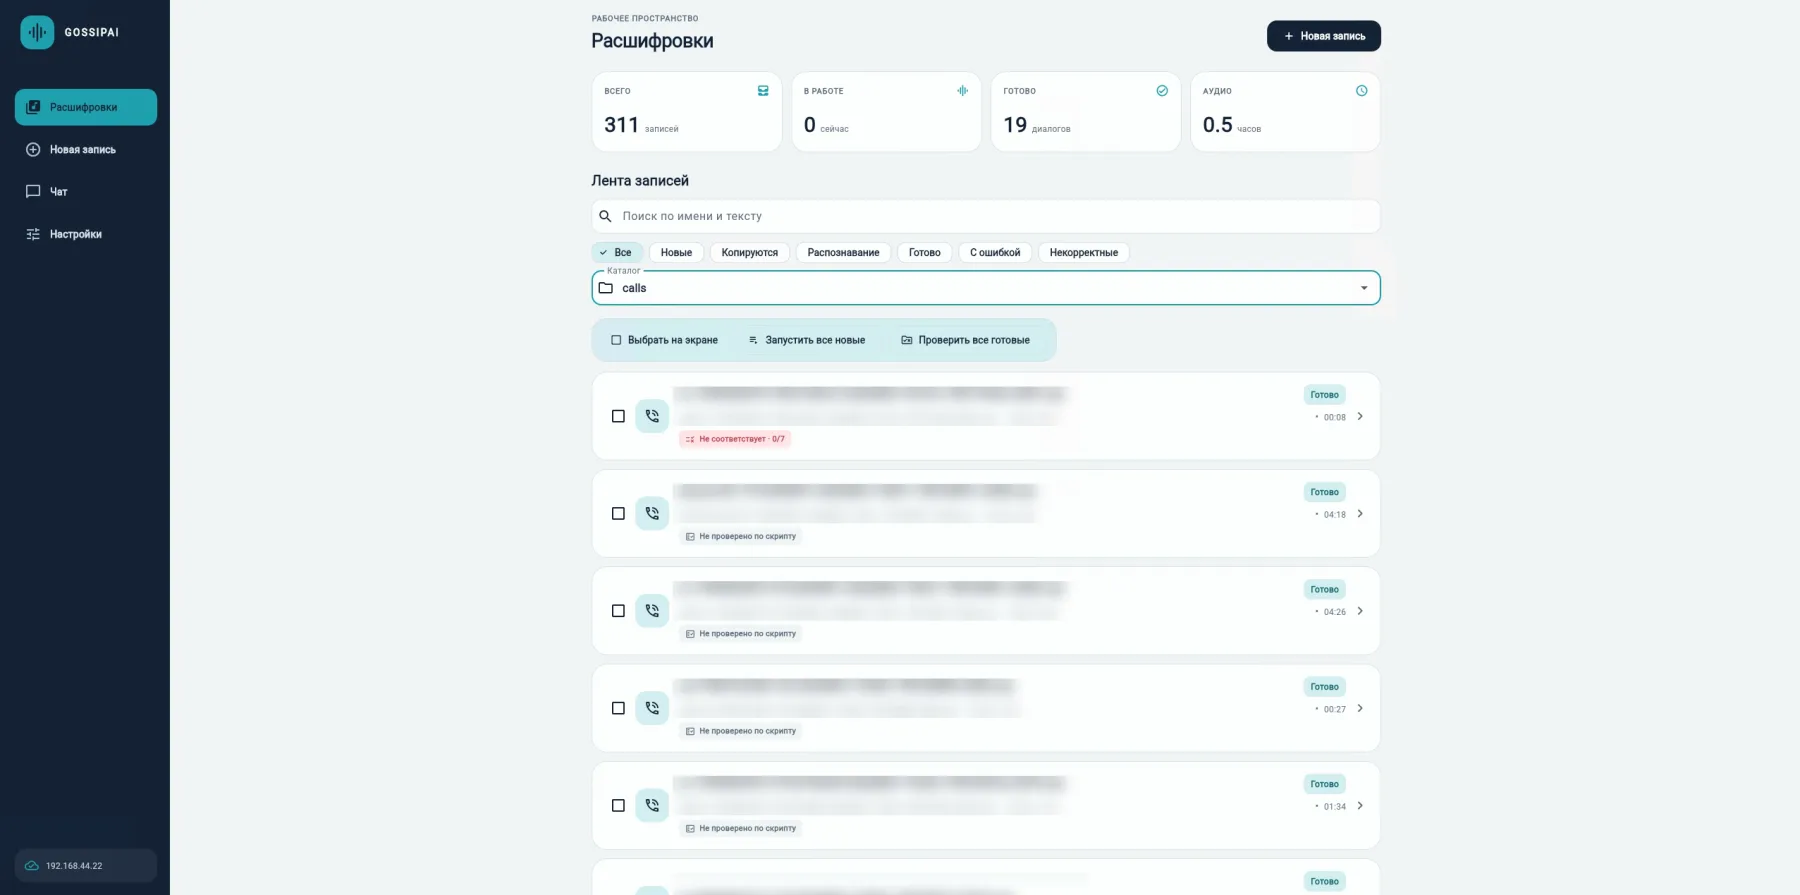
Task: Click Запустить все новые
Action: [807, 340]
